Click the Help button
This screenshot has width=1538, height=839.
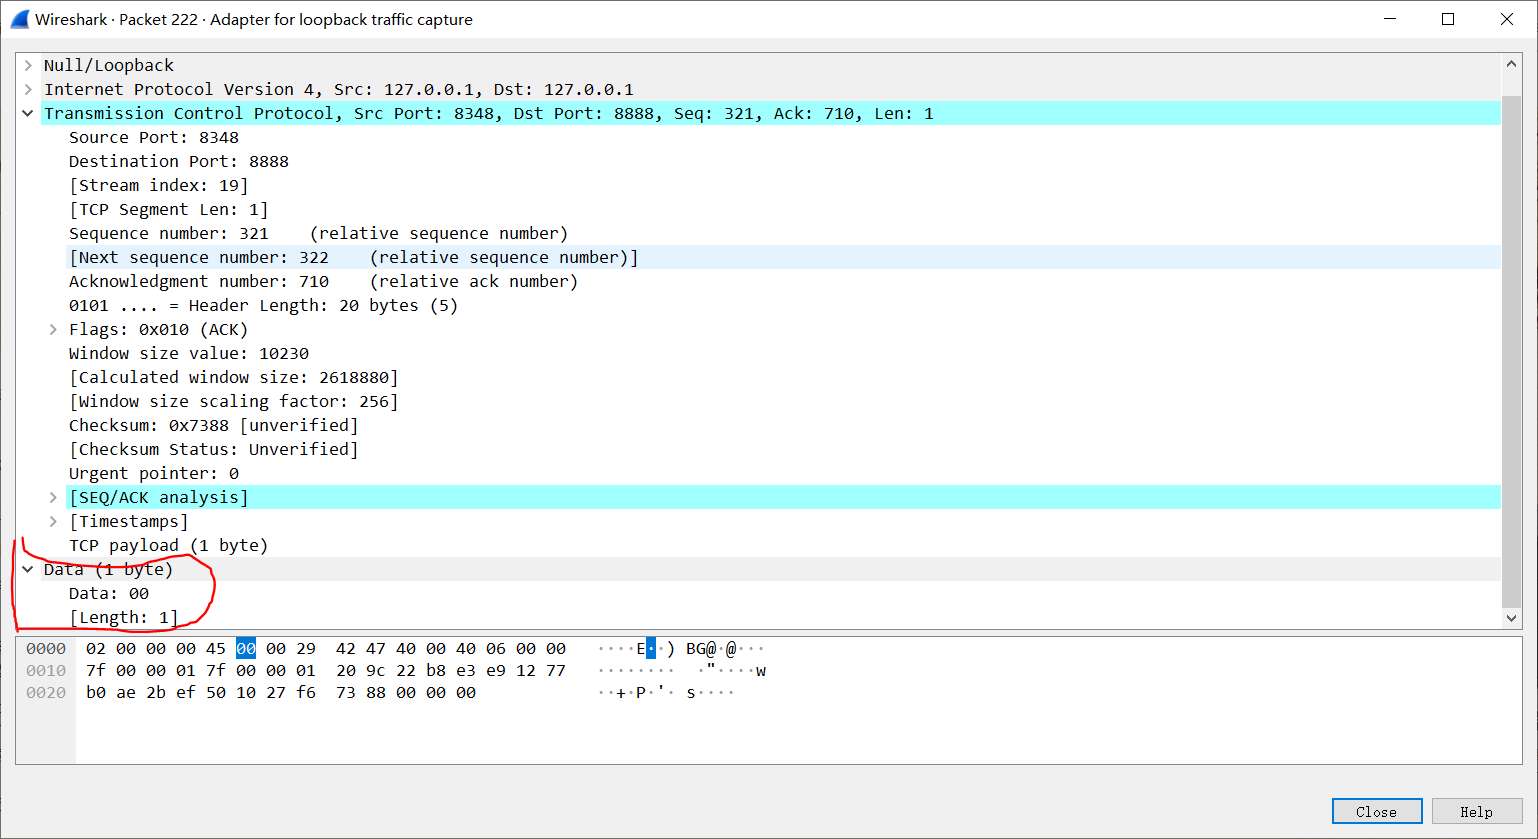point(1477,811)
